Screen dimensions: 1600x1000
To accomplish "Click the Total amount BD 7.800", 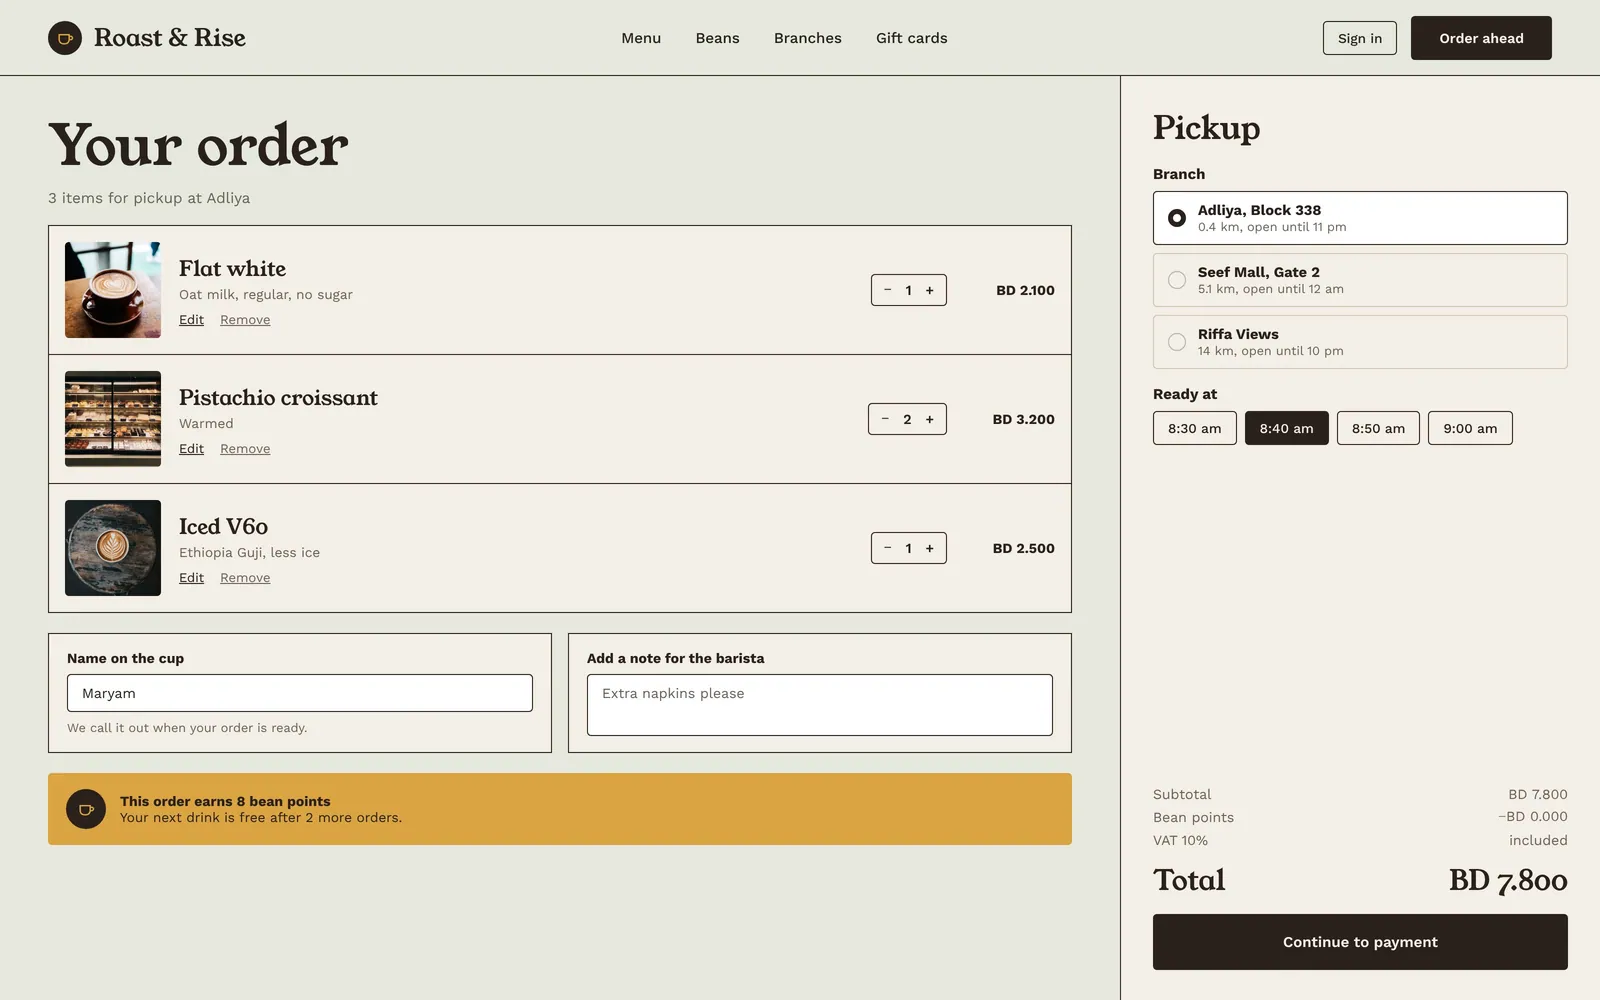I will (x=1508, y=880).
